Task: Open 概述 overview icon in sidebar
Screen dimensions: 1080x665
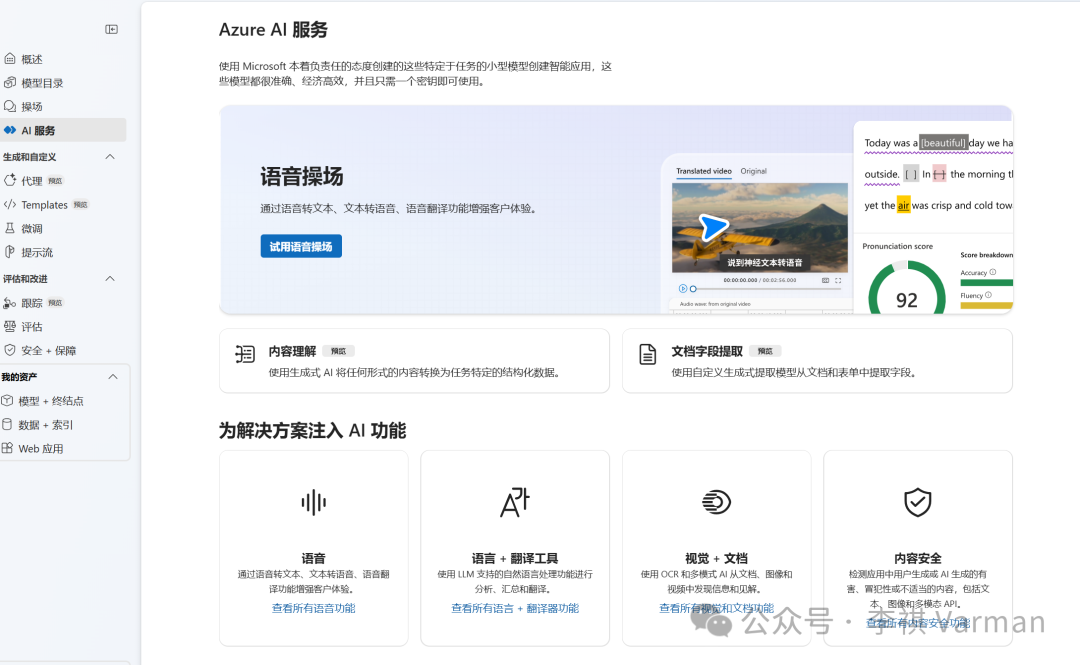Action: pyautogui.click(x=10, y=59)
